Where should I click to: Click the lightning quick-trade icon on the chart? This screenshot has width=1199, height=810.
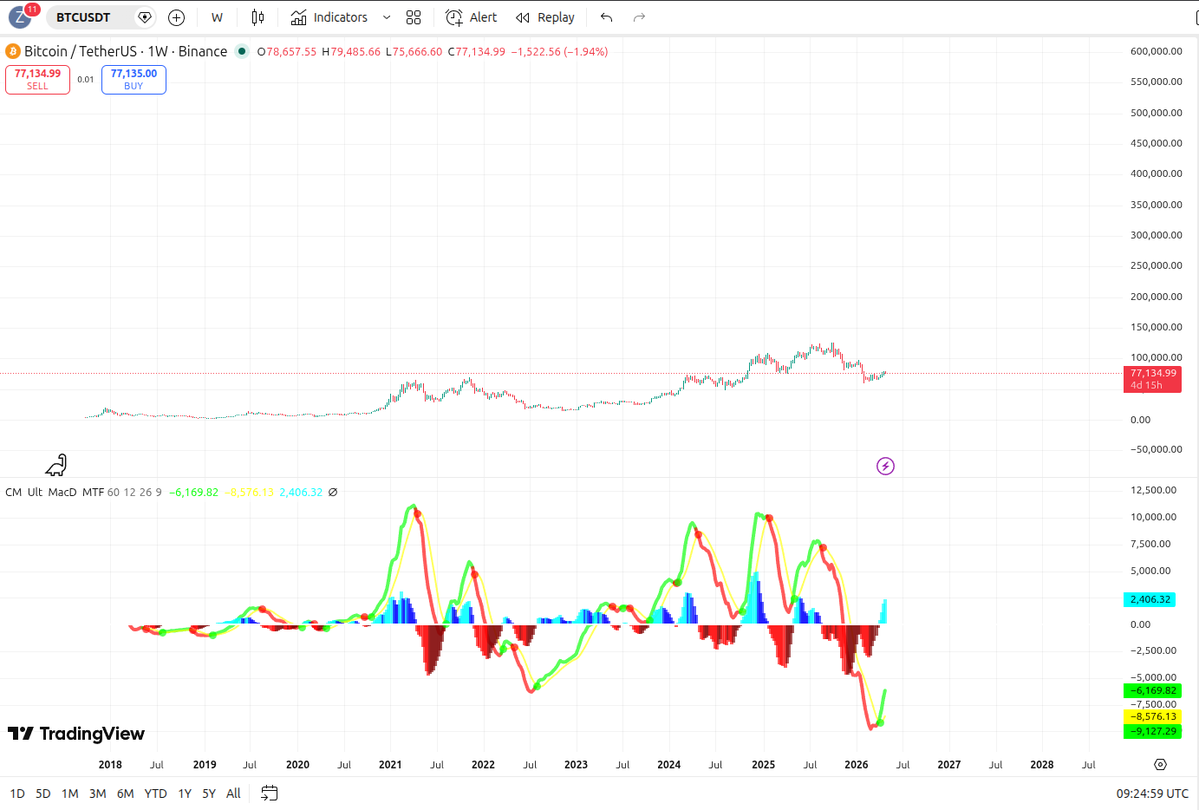pos(885,466)
